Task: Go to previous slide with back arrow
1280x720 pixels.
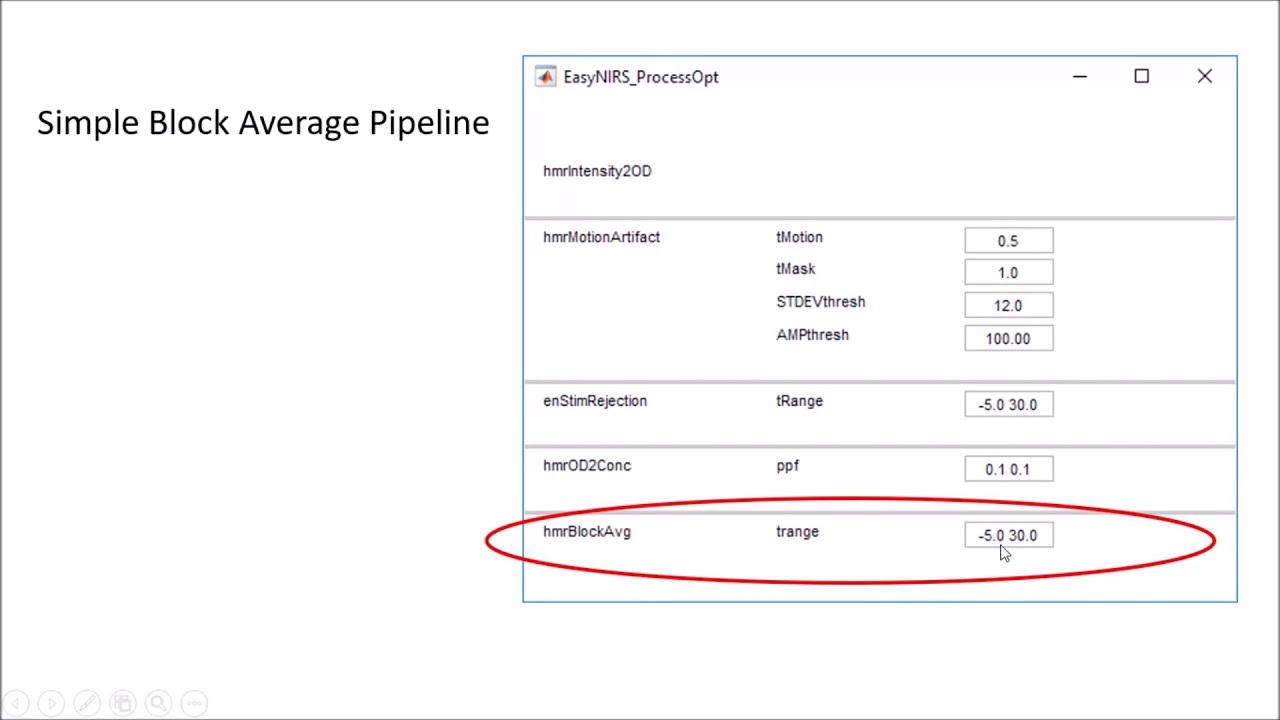Action: click(x=16, y=703)
